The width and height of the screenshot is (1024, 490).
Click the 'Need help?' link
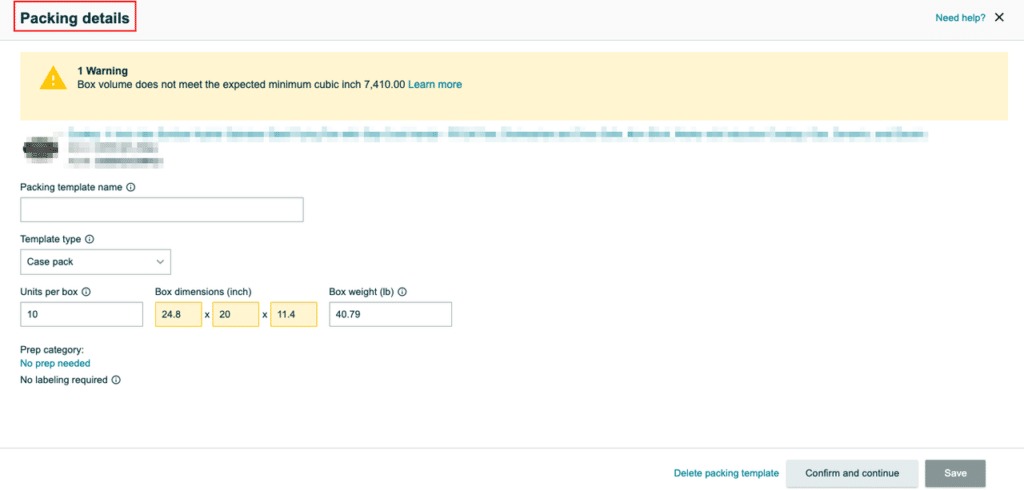[x=960, y=18]
